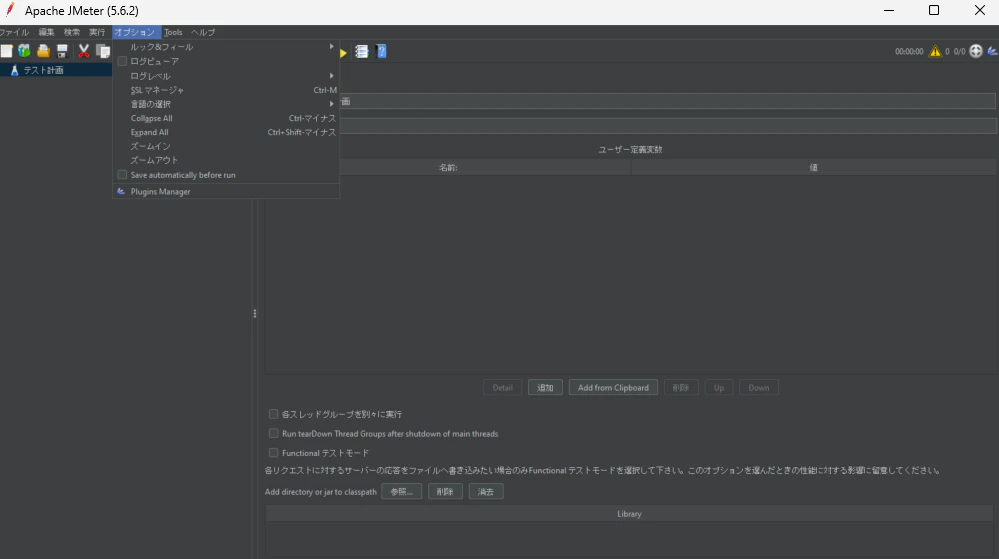The width and height of the screenshot is (999, 559).
Task: Click the yellow warning triangle error indicator
Action: point(935,51)
